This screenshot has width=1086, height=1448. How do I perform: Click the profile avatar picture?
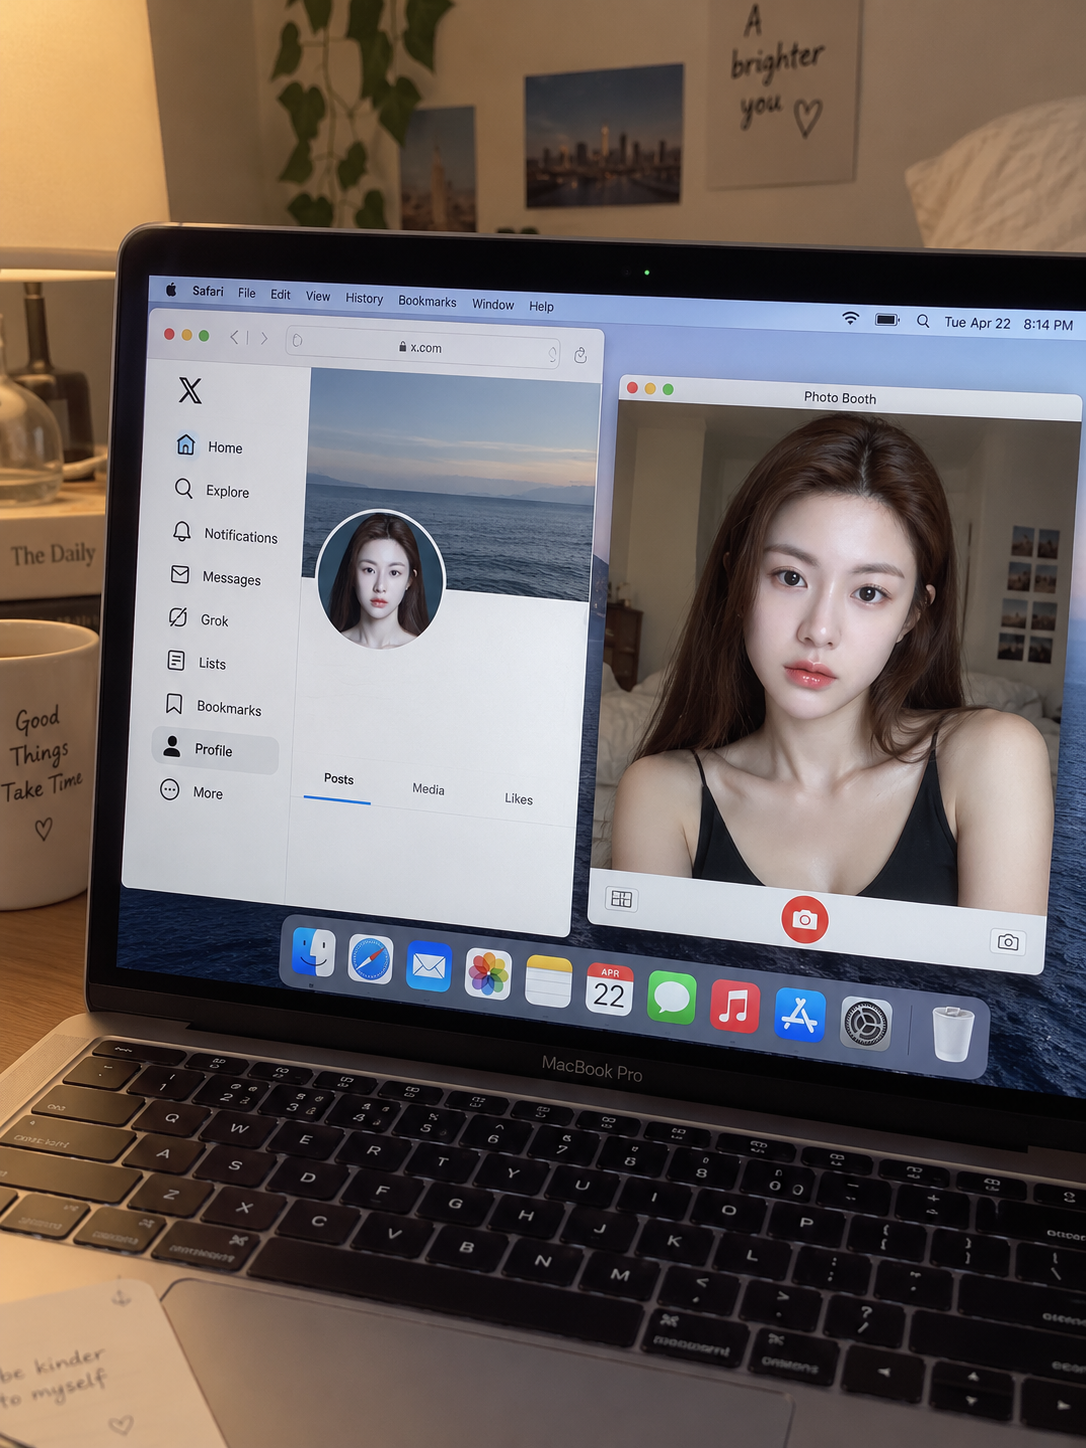[380, 579]
